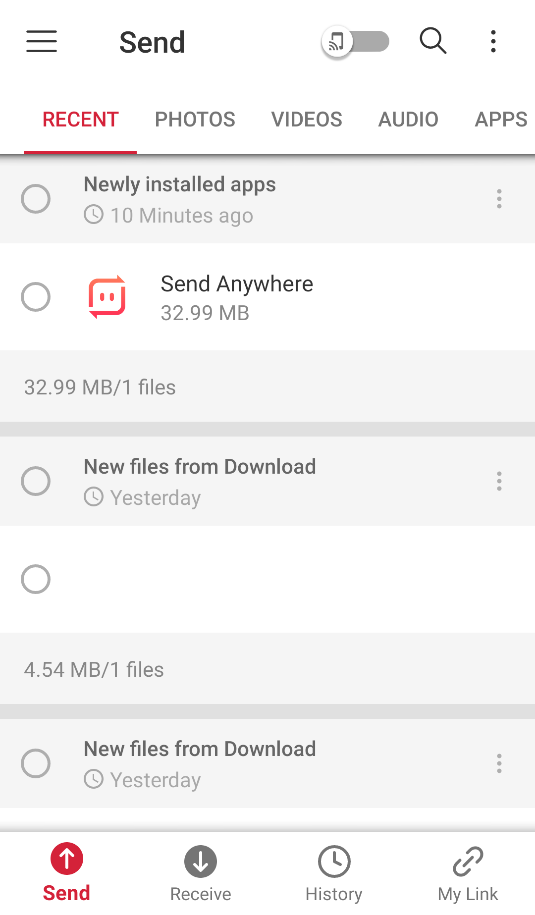Viewport: 535px width, 915px height.
Task: Open the hamburger navigation menu
Action: [41, 41]
